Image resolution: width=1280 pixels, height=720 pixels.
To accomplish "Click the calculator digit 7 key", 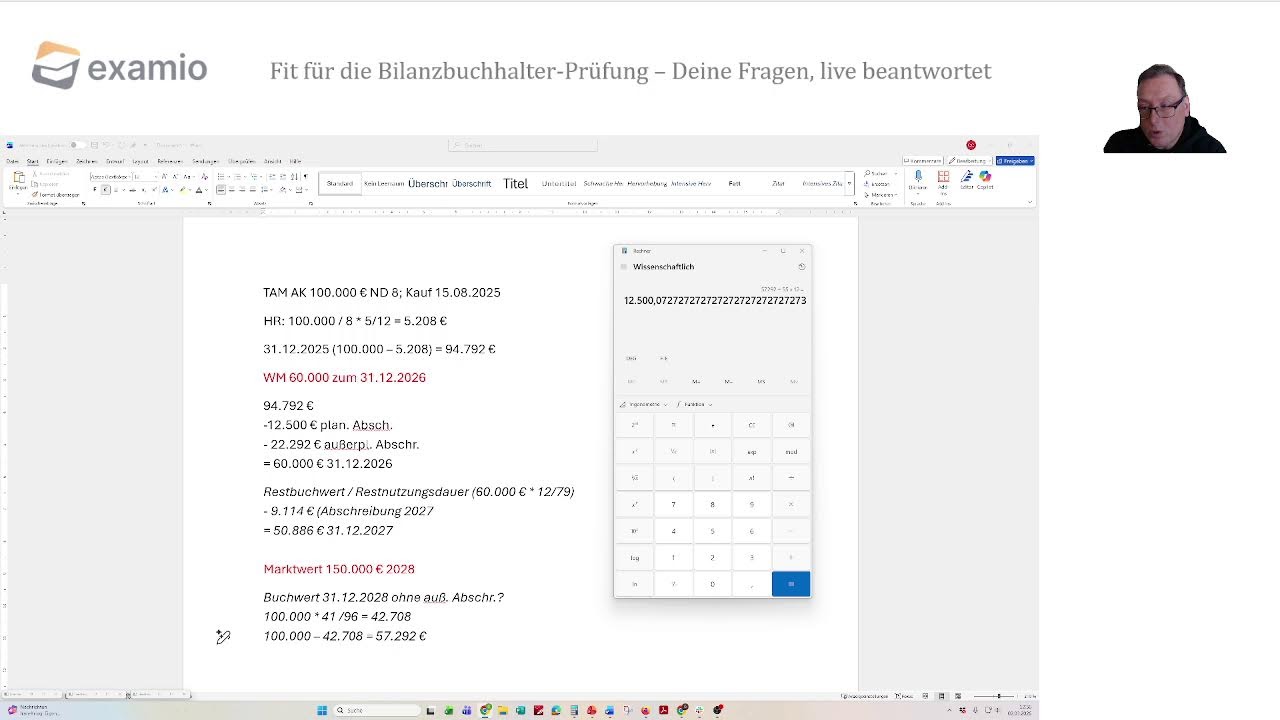I will pos(673,504).
